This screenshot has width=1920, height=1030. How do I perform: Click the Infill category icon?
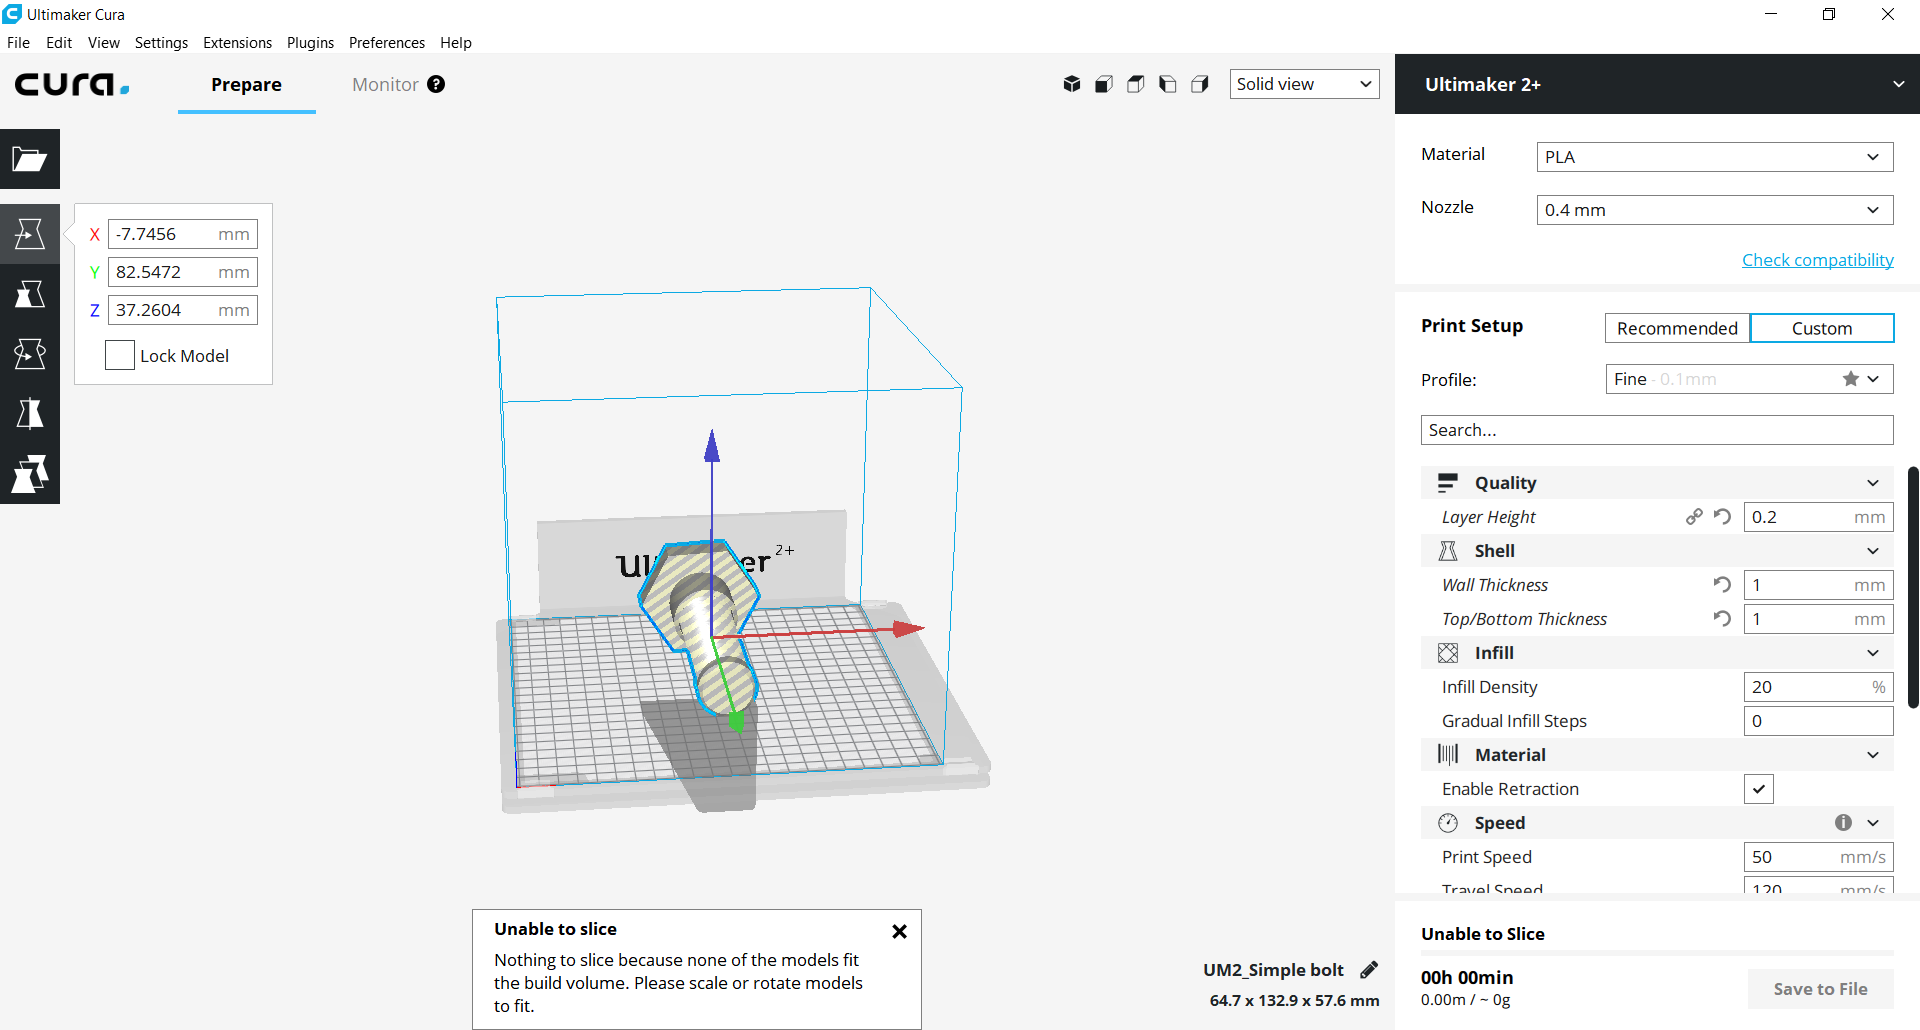coord(1448,653)
